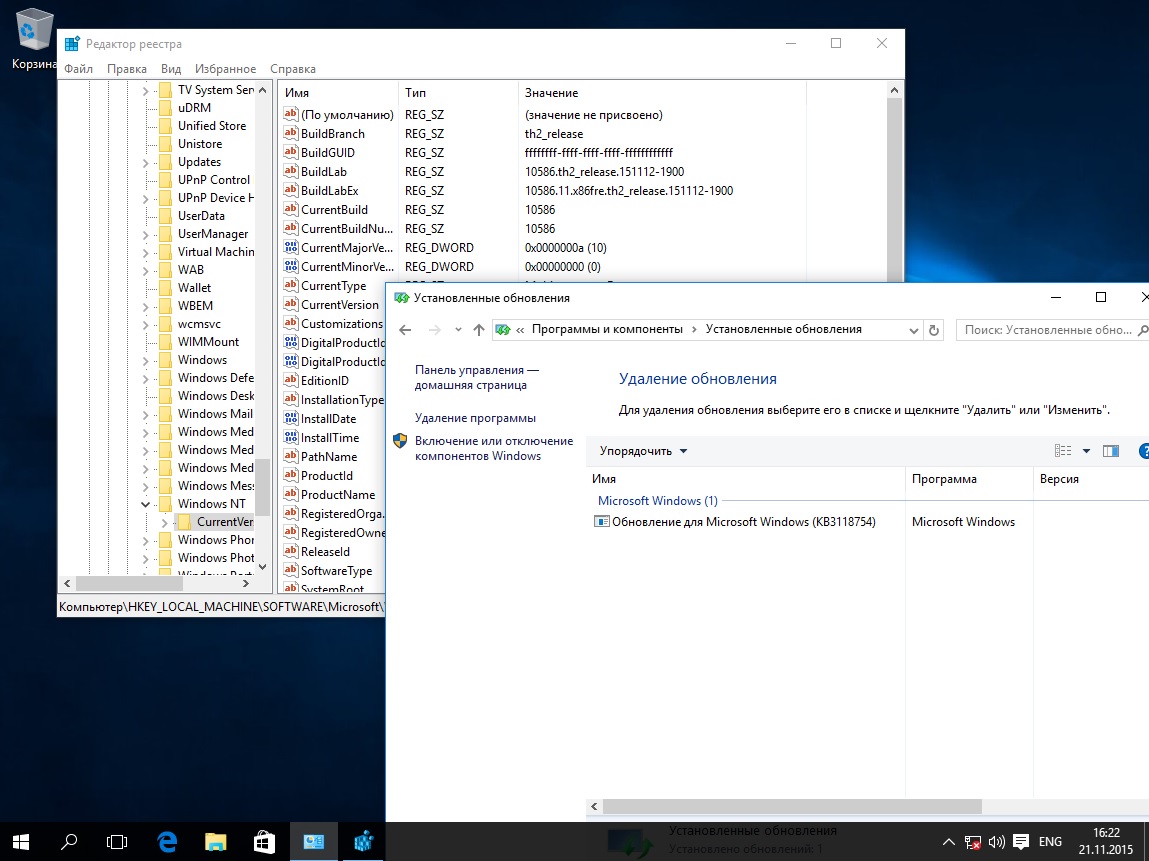
Task: Sort updates by Версия column
Action: point(1090,479)
